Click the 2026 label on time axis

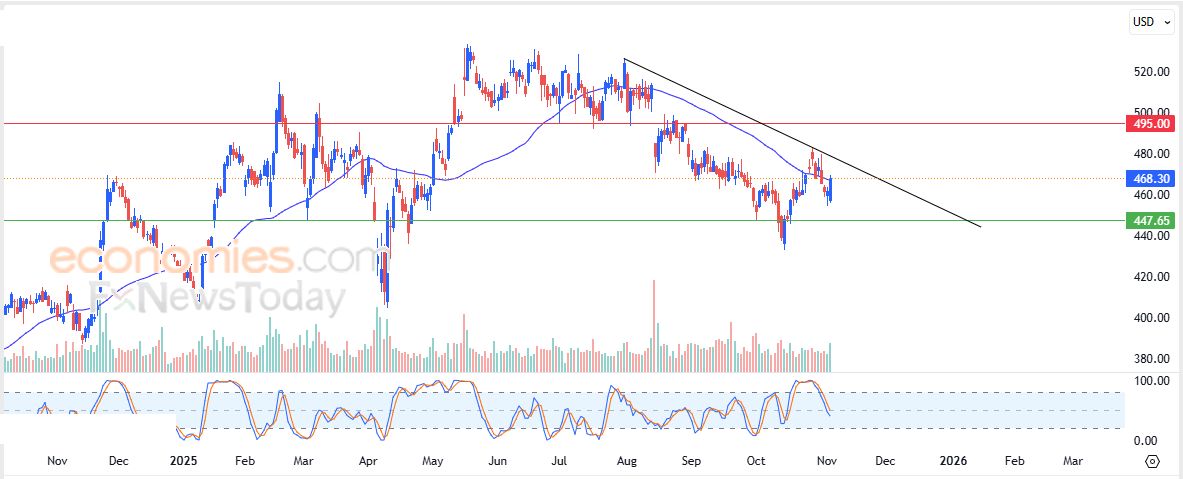point(953,461)
